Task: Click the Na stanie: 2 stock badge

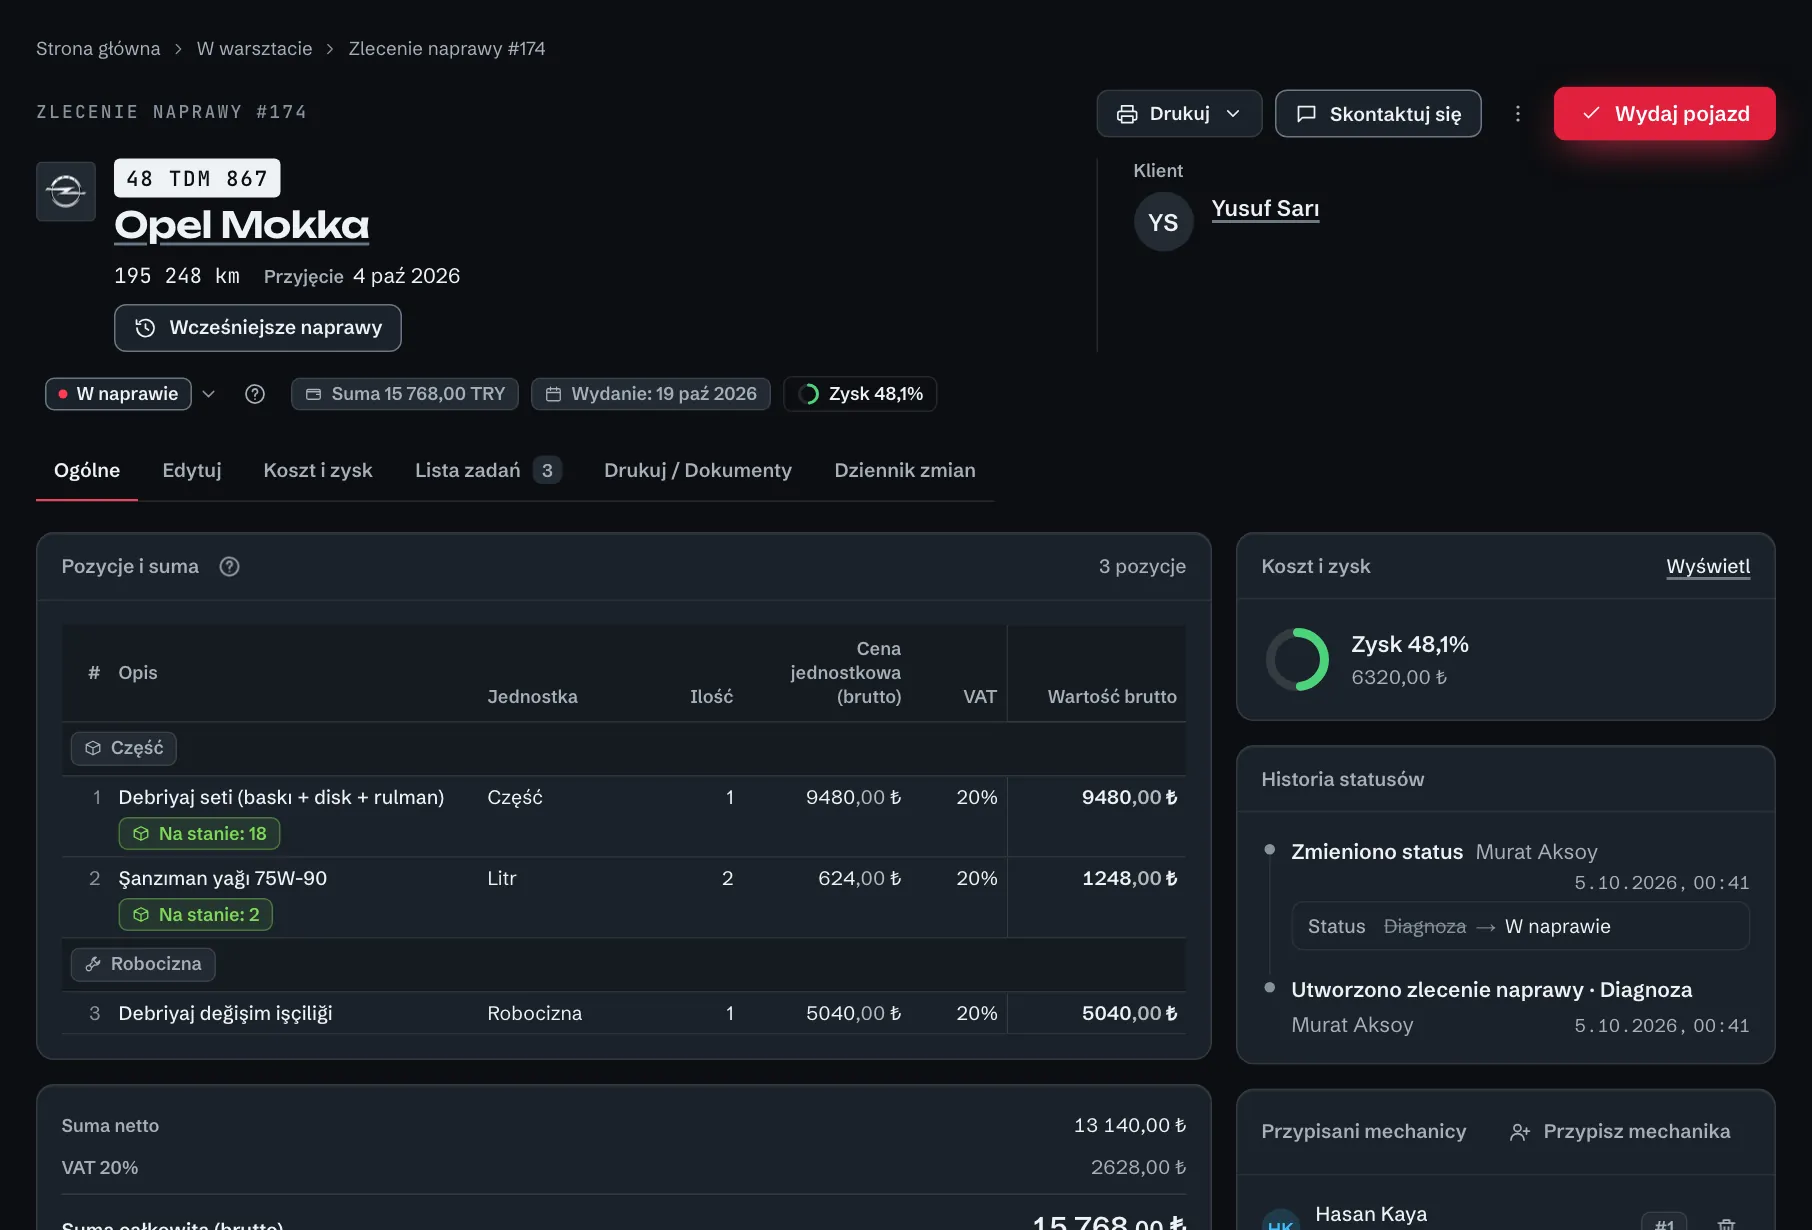Action: click(x=196, y=915)
